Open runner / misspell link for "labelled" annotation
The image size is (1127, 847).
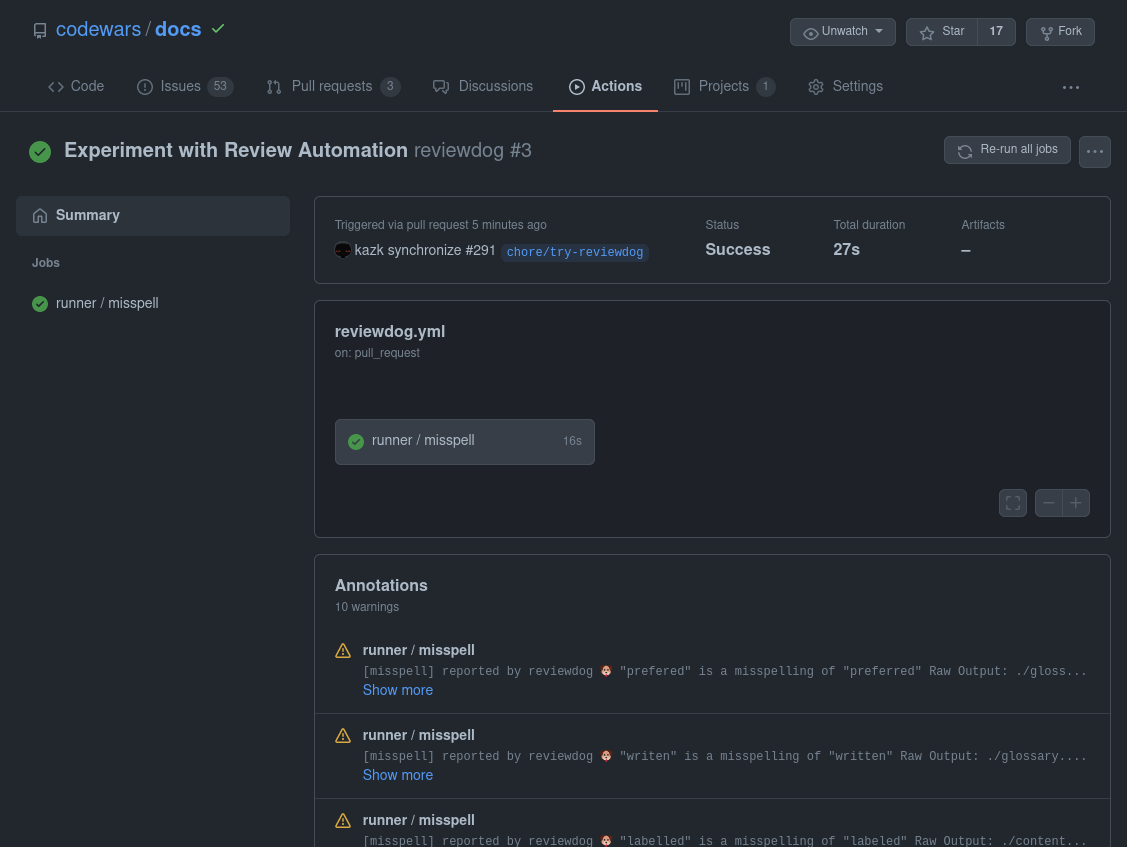pyautogui.click(x=418, y=820)
